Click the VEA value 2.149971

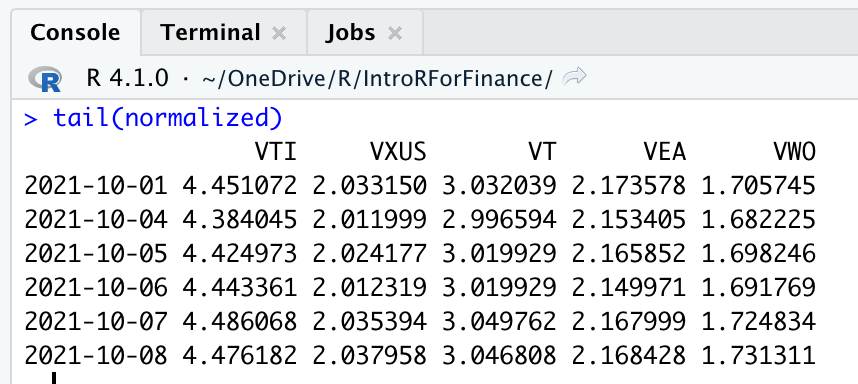coord(629,288)
